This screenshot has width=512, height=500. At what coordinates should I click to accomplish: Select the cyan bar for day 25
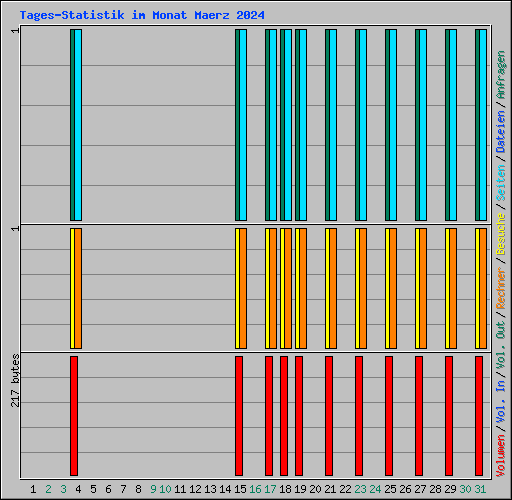pos(393,125)
